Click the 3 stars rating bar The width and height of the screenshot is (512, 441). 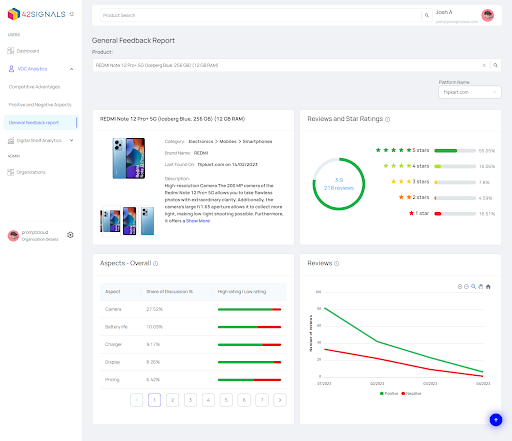[455, 182]
